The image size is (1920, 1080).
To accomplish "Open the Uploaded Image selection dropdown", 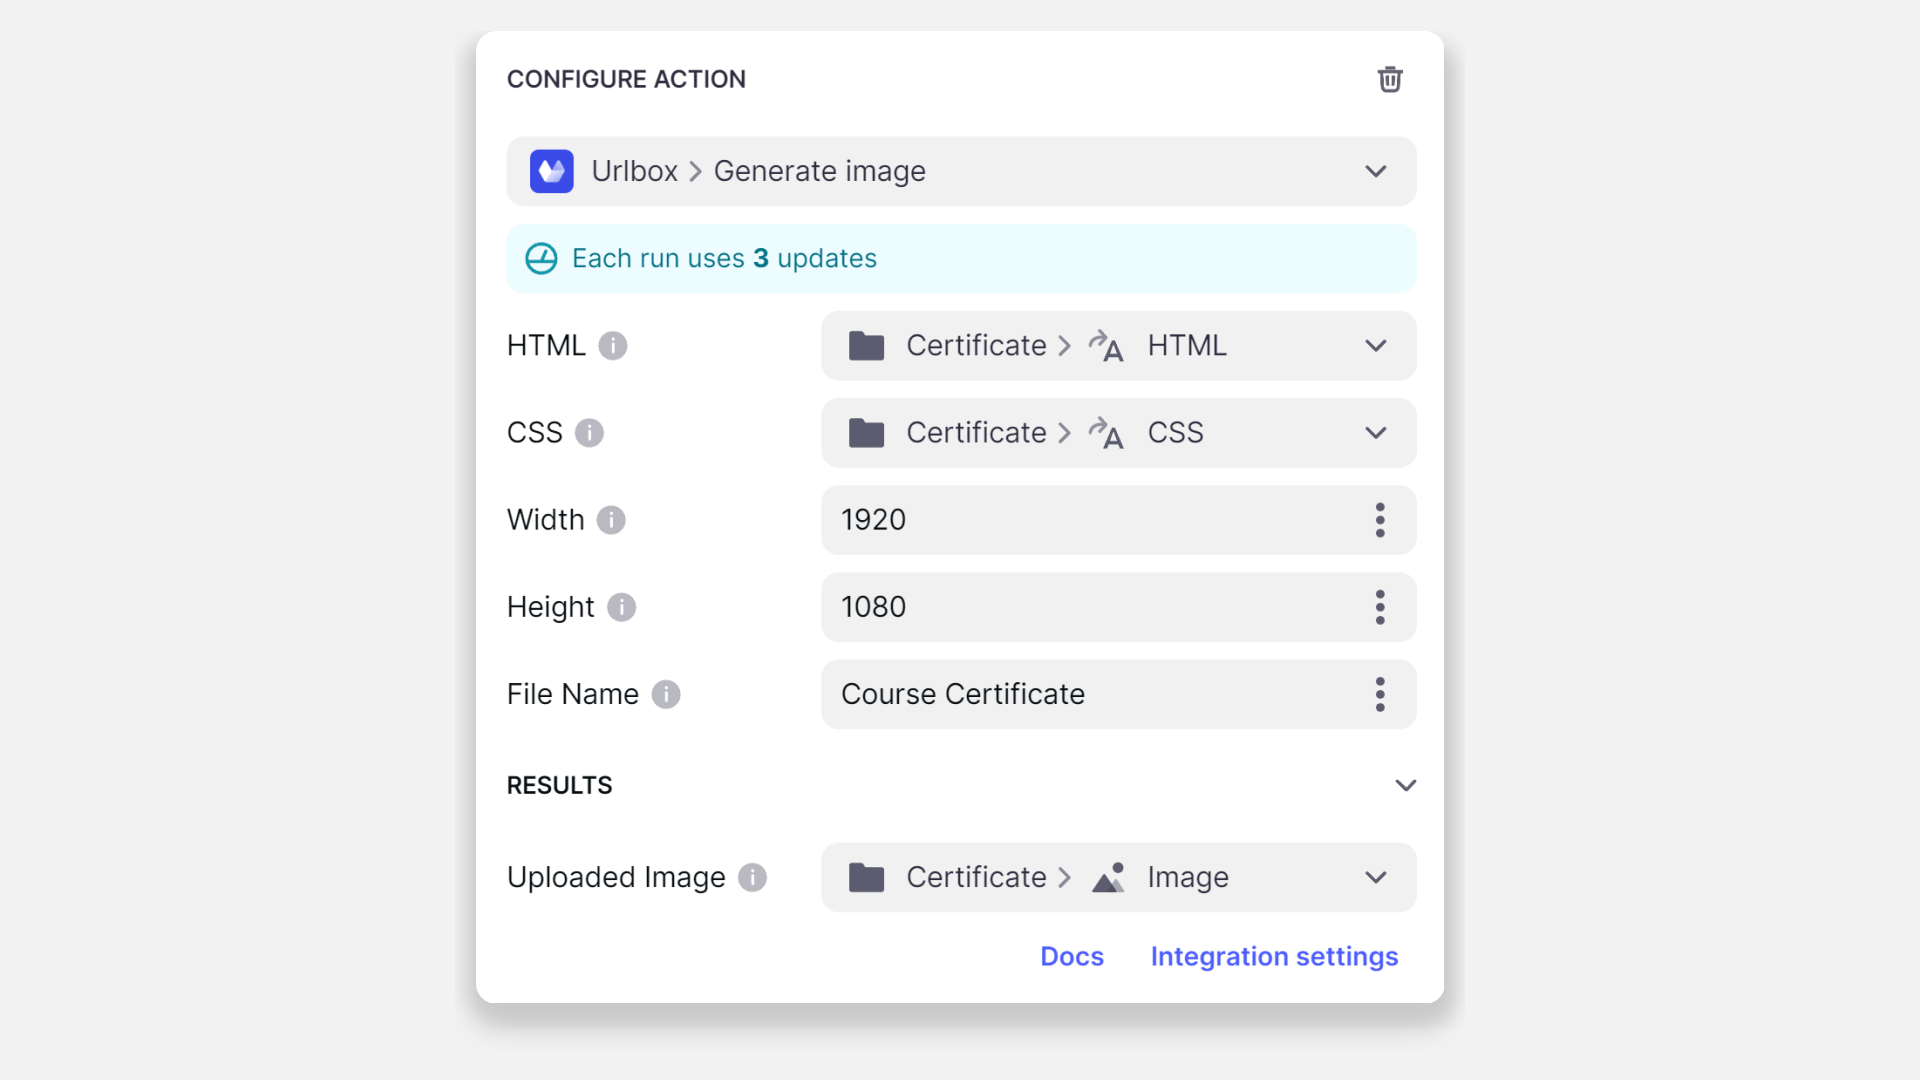I will [1375, 877].
